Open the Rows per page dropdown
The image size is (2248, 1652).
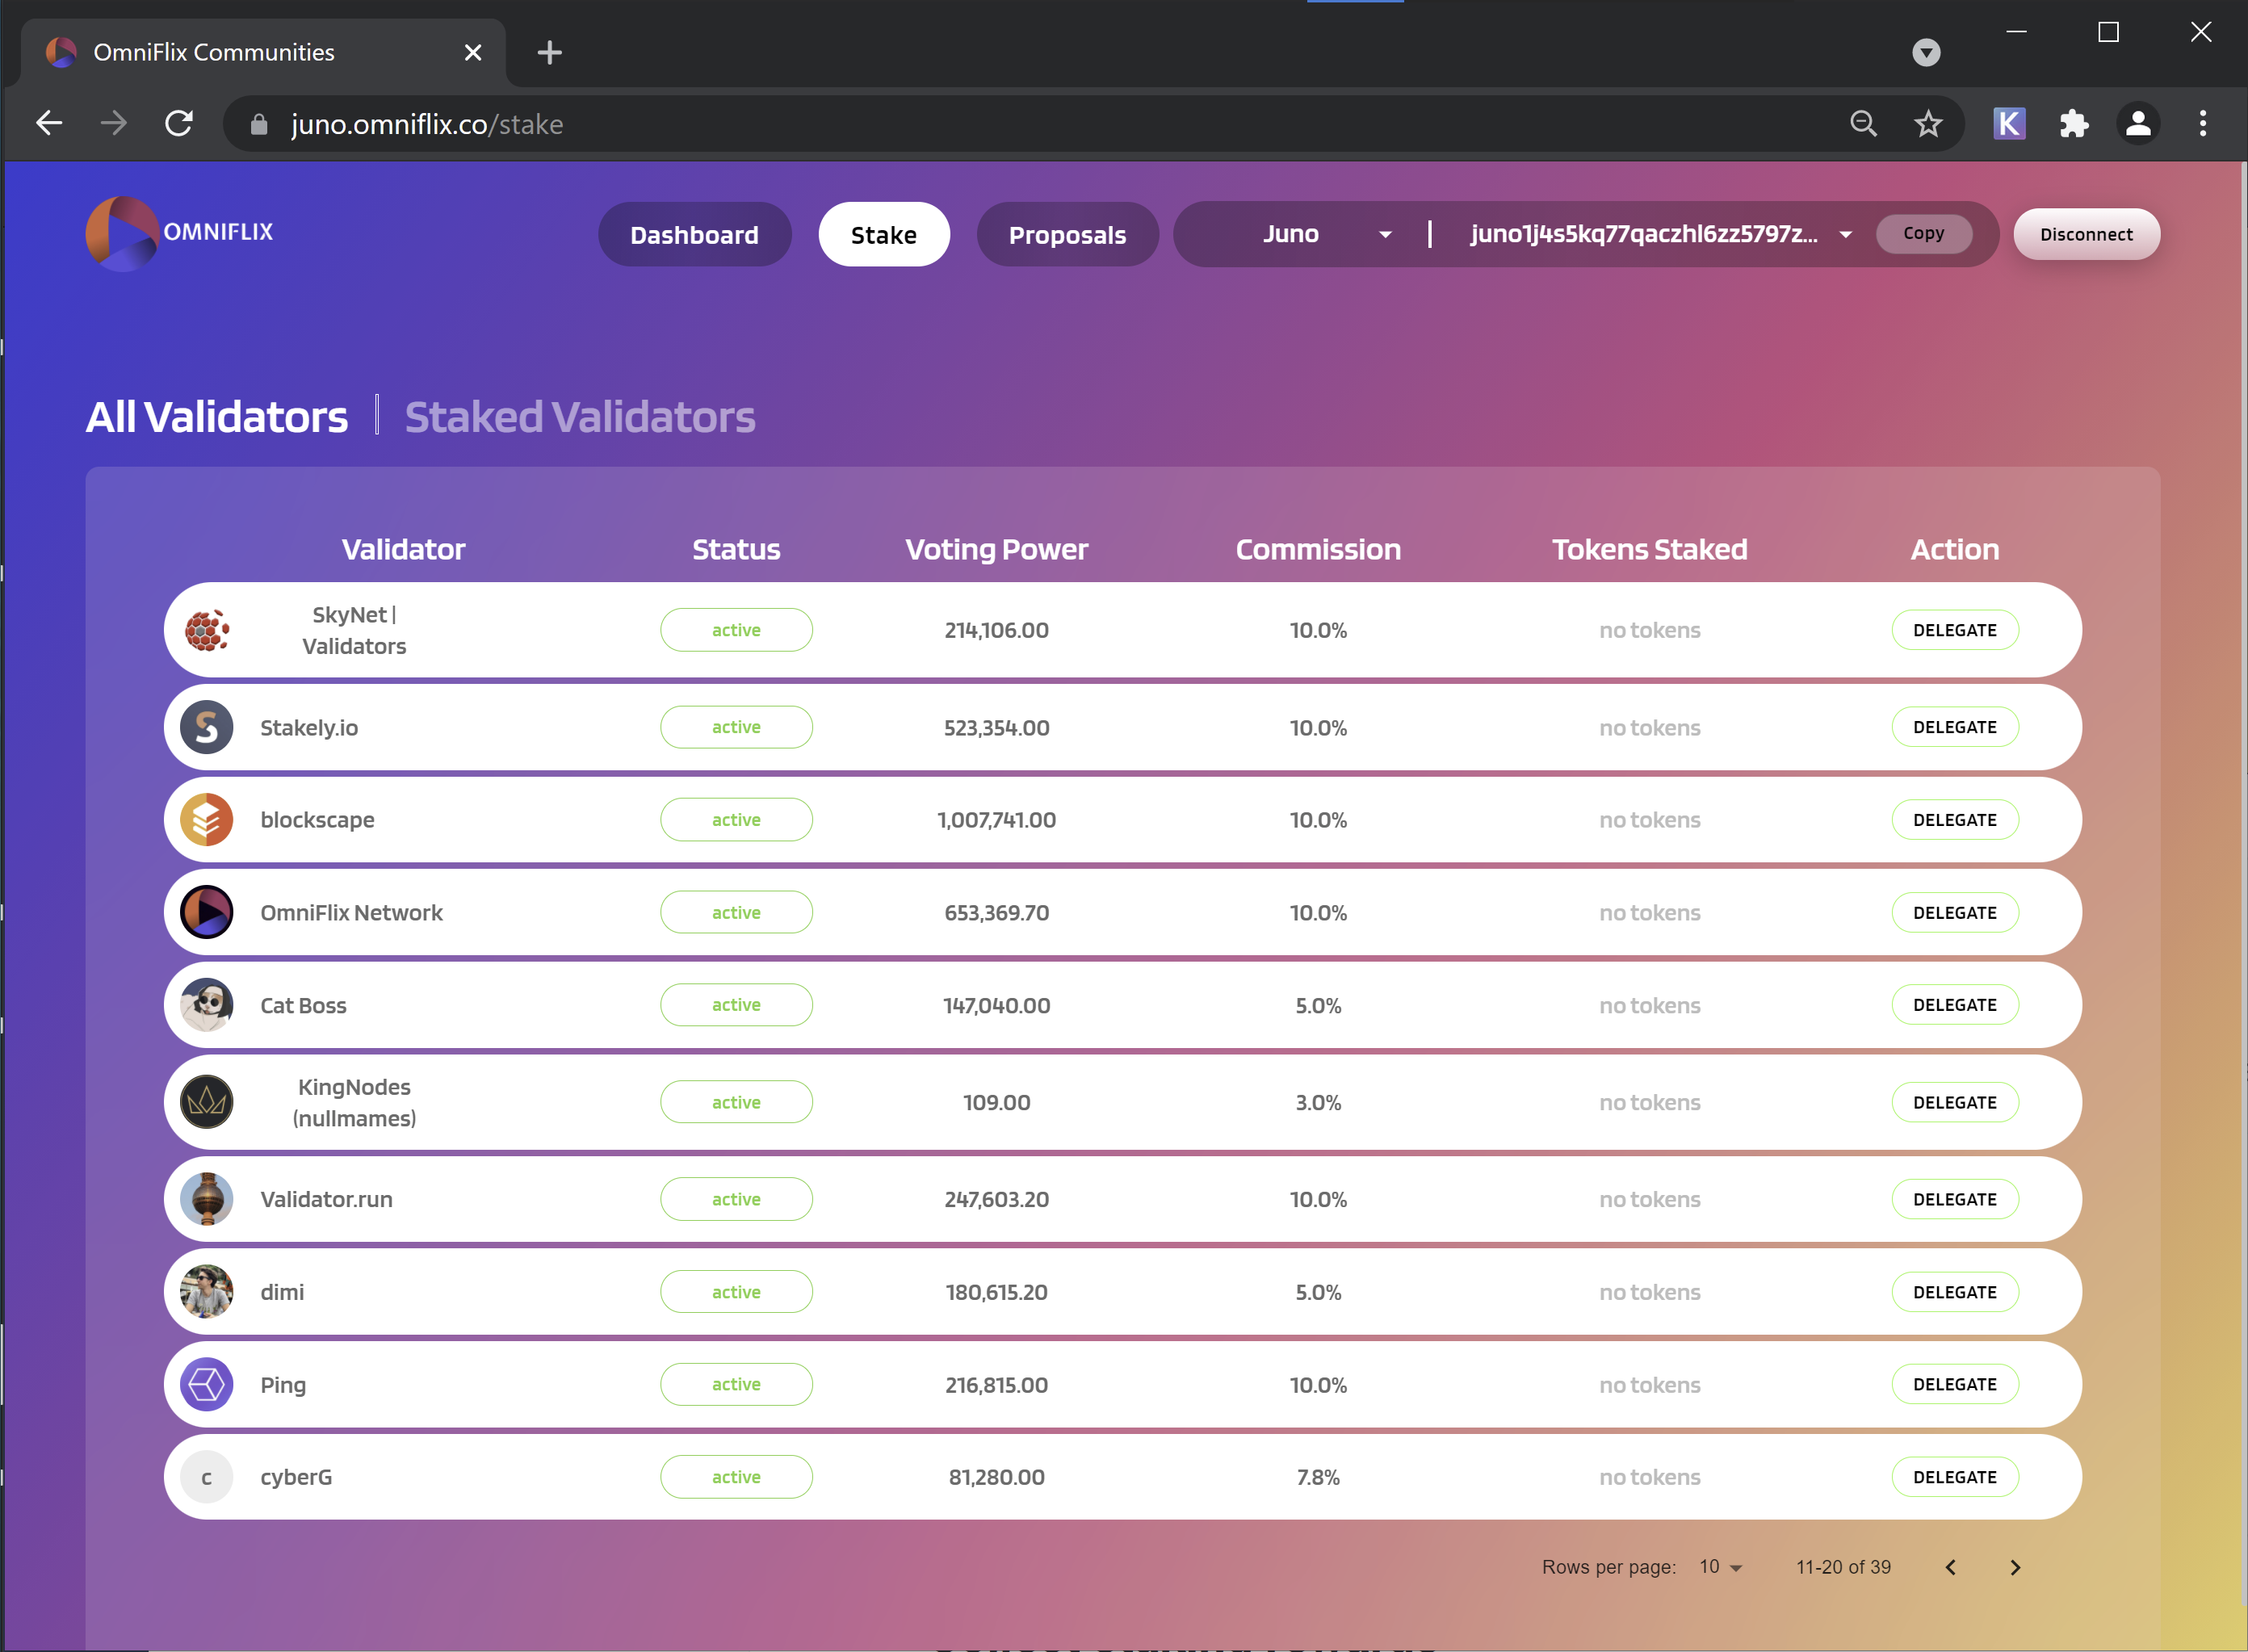[x=1720, y=1567]
